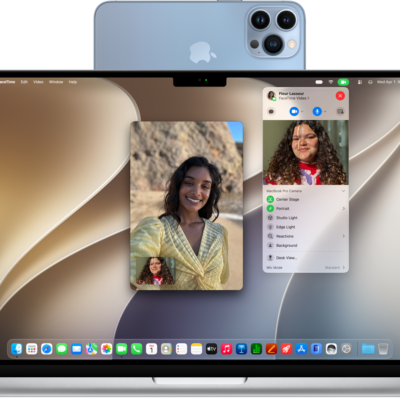Screen dimensions: 400x400
Task: Open Contacts from the Dock
Action: (x=166, y=349)
